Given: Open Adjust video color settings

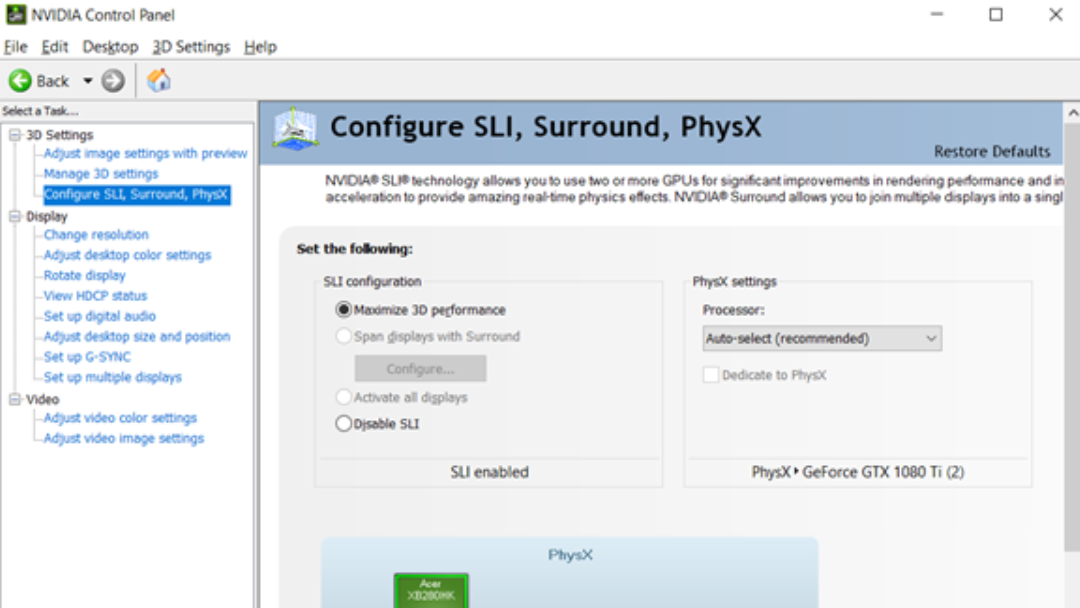Looking at the screenshot, I should (120, 418).
